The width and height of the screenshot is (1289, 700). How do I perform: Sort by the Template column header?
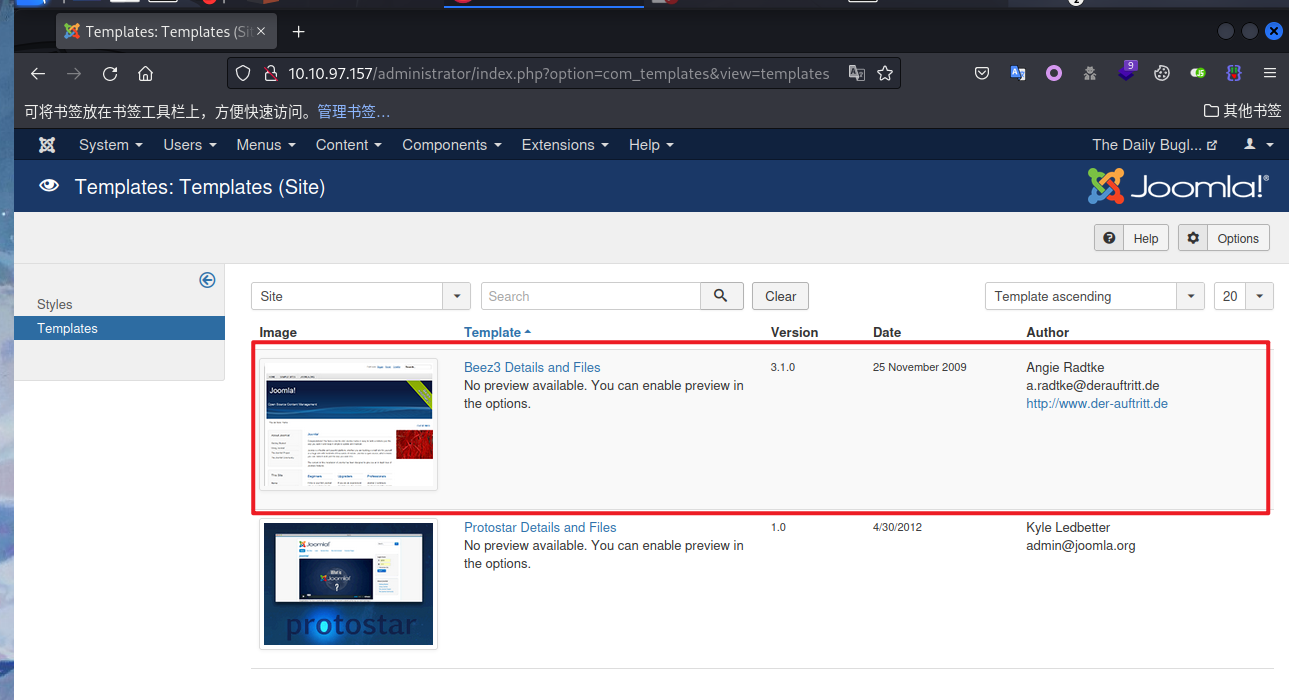[497, 332]
